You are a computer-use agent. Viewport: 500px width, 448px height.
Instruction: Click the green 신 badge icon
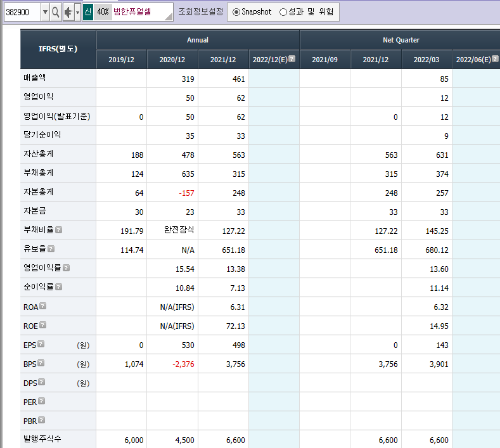pos(88,12)
